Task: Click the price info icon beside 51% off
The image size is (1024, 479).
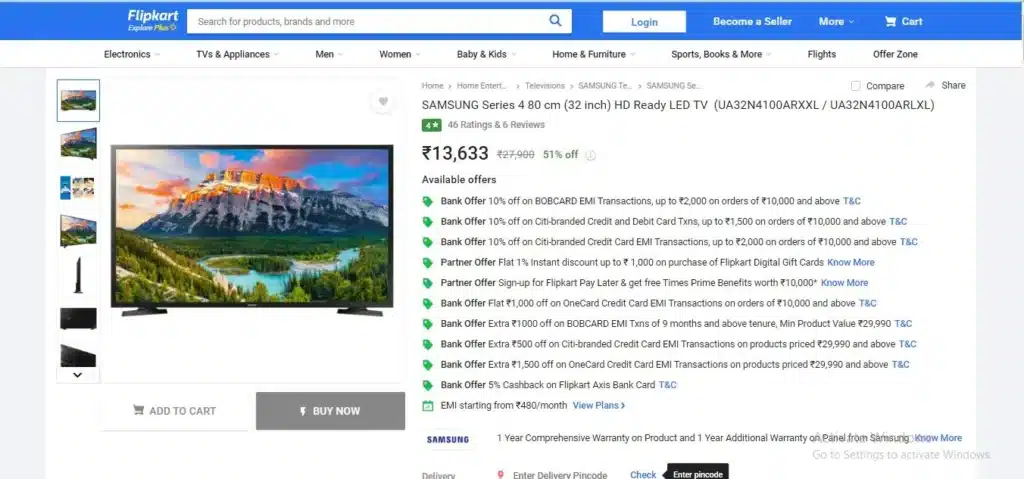Action: pyautogui.click(x=590, y=156)
